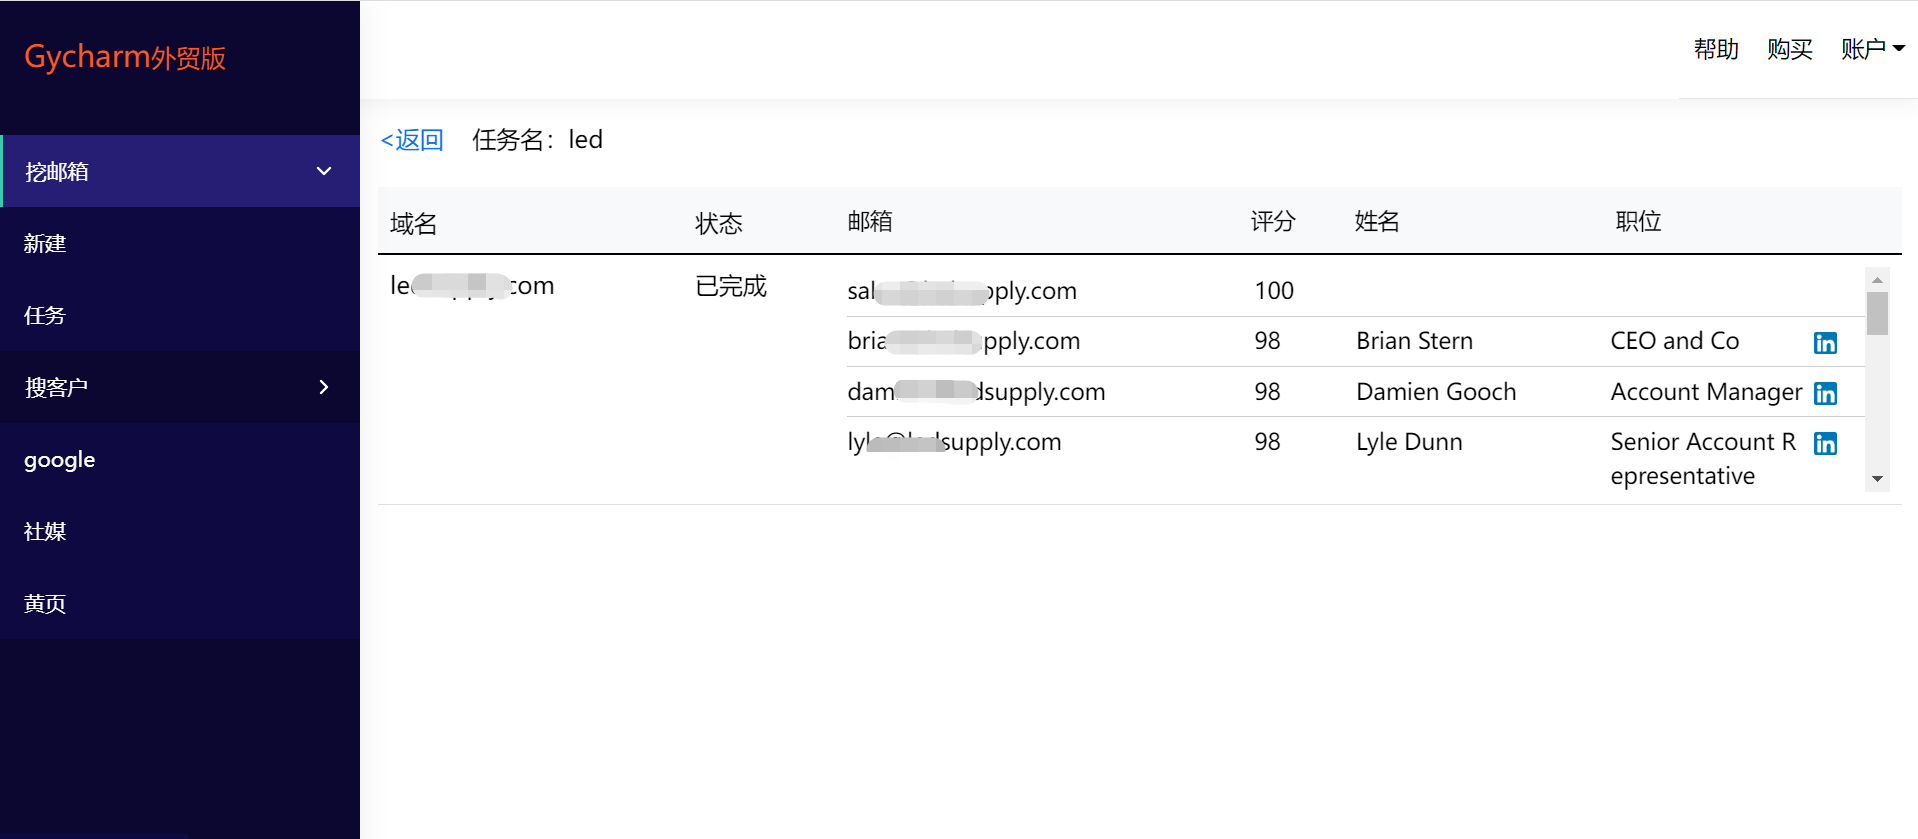Open the 帮助 link
Image resolution: width=1918 pixels, height=839 pixels.
coord(1716,49)
